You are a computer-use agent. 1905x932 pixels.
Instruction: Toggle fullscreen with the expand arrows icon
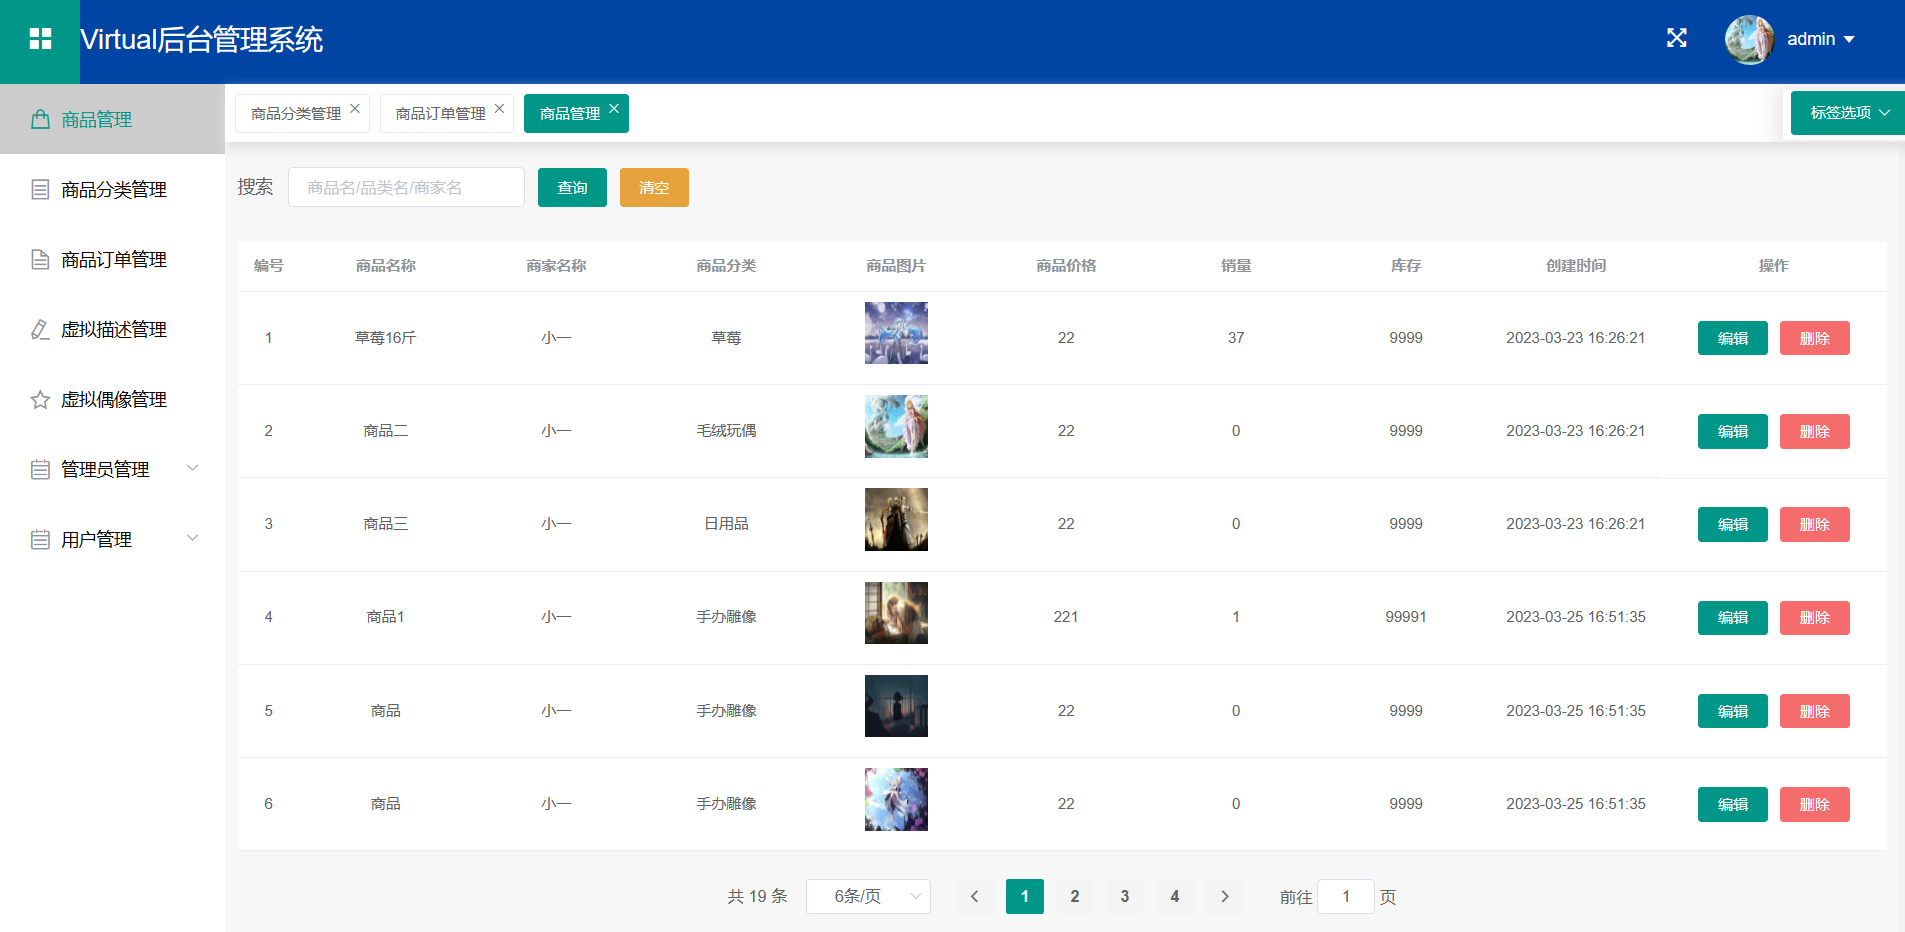tap(1677, 38)
